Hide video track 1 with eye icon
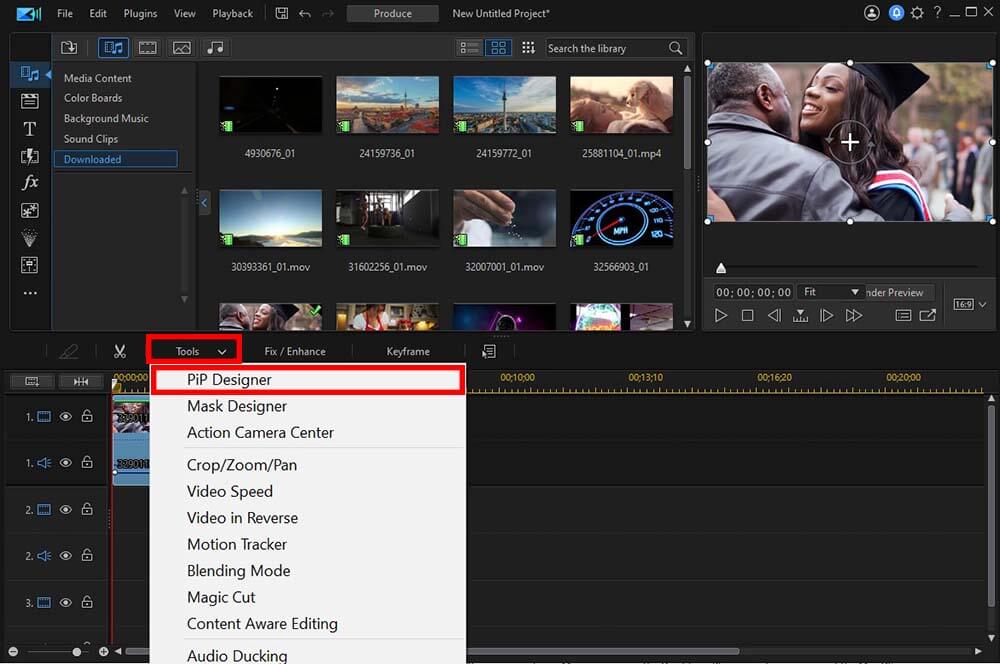1000x664 pixels. [x=66, y=417]
